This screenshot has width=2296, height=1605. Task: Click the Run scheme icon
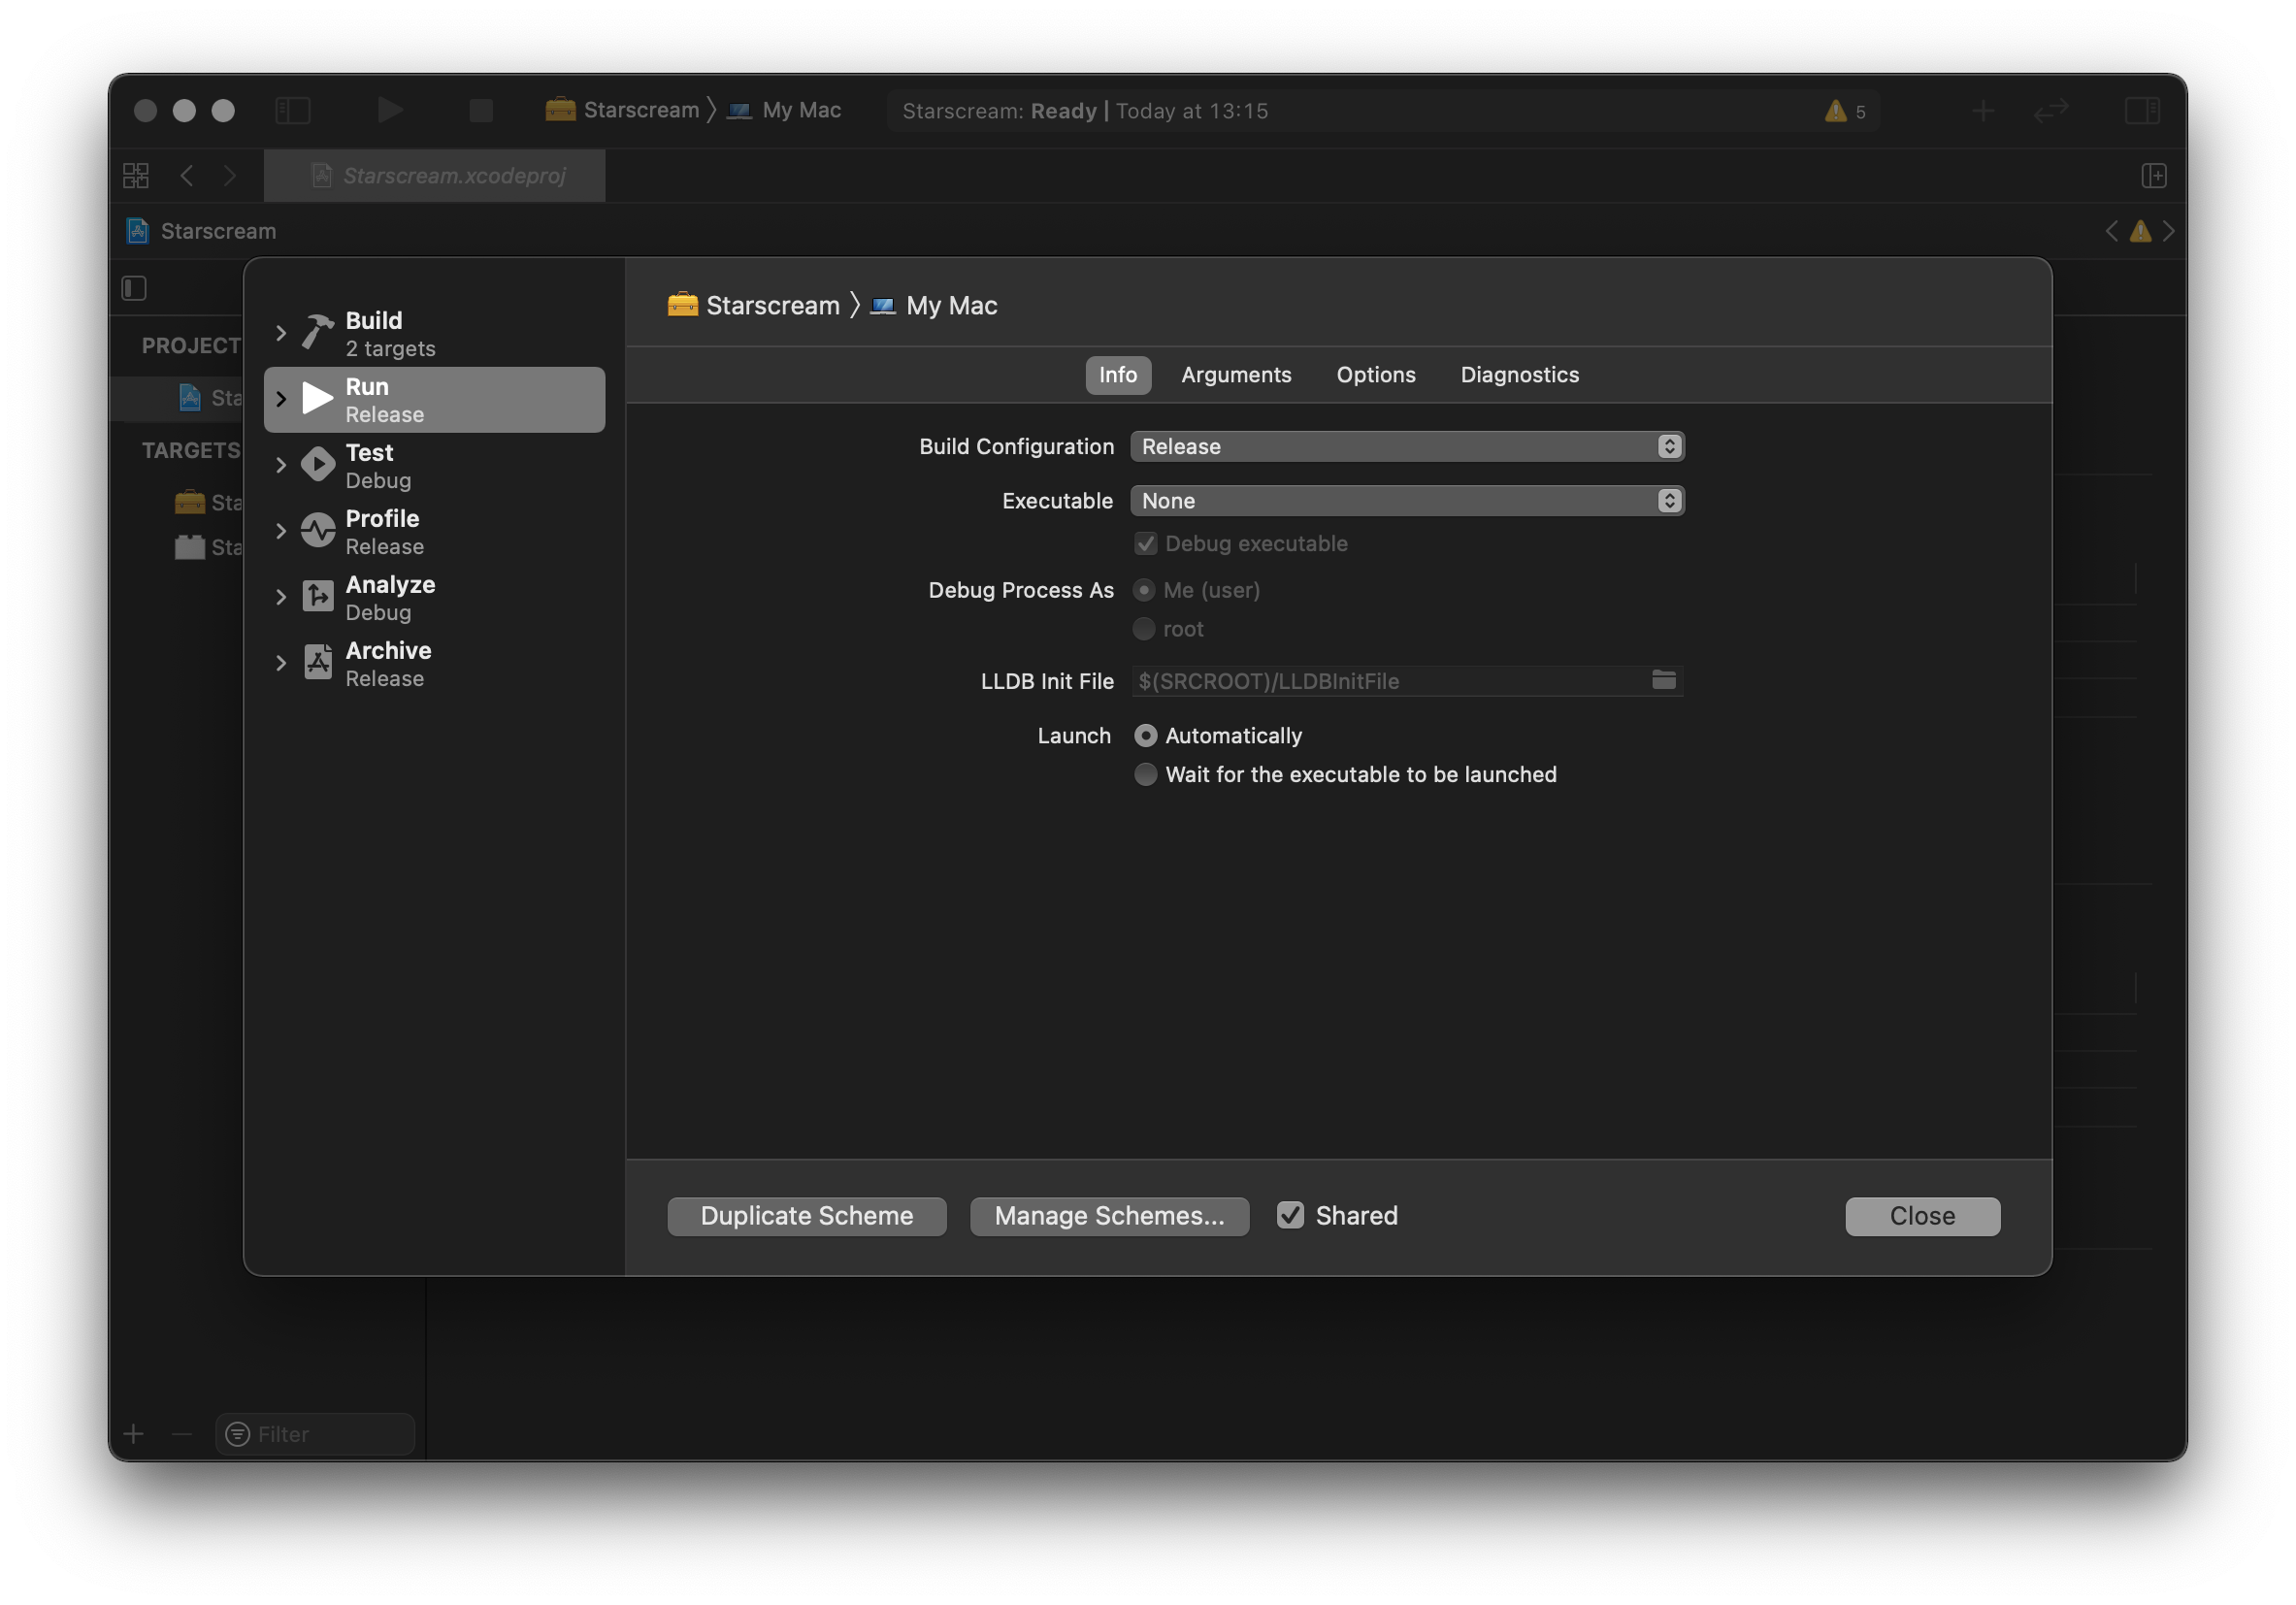point(317,398)
